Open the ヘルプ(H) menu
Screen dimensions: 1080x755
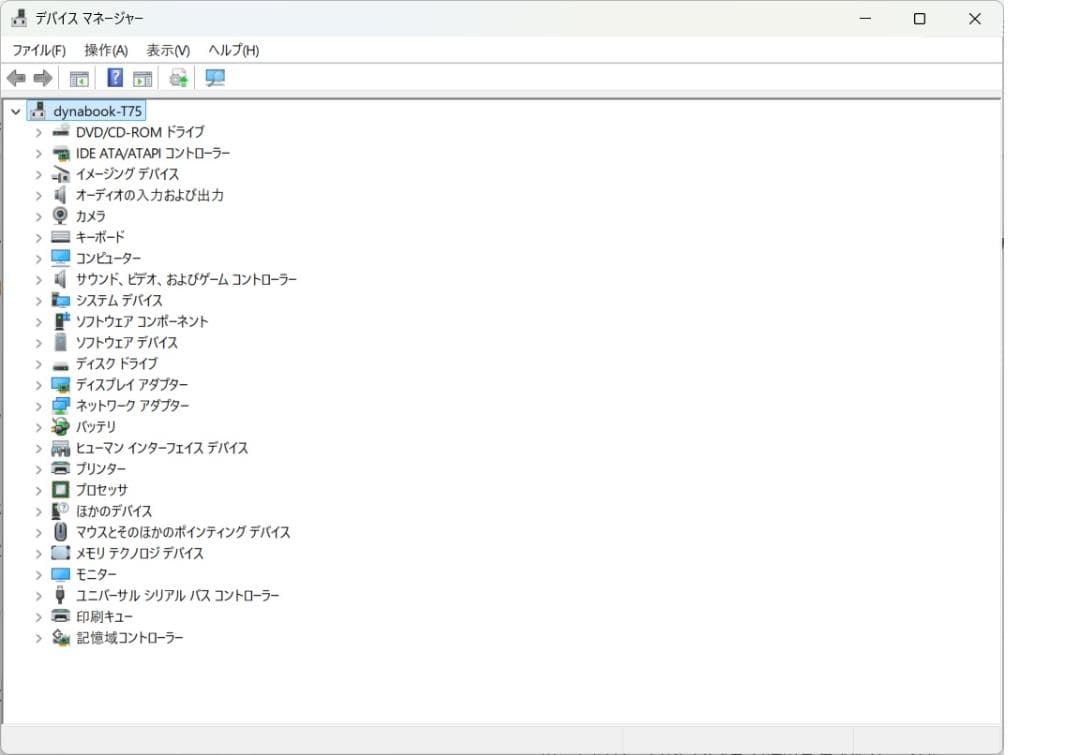pos(233,50)
